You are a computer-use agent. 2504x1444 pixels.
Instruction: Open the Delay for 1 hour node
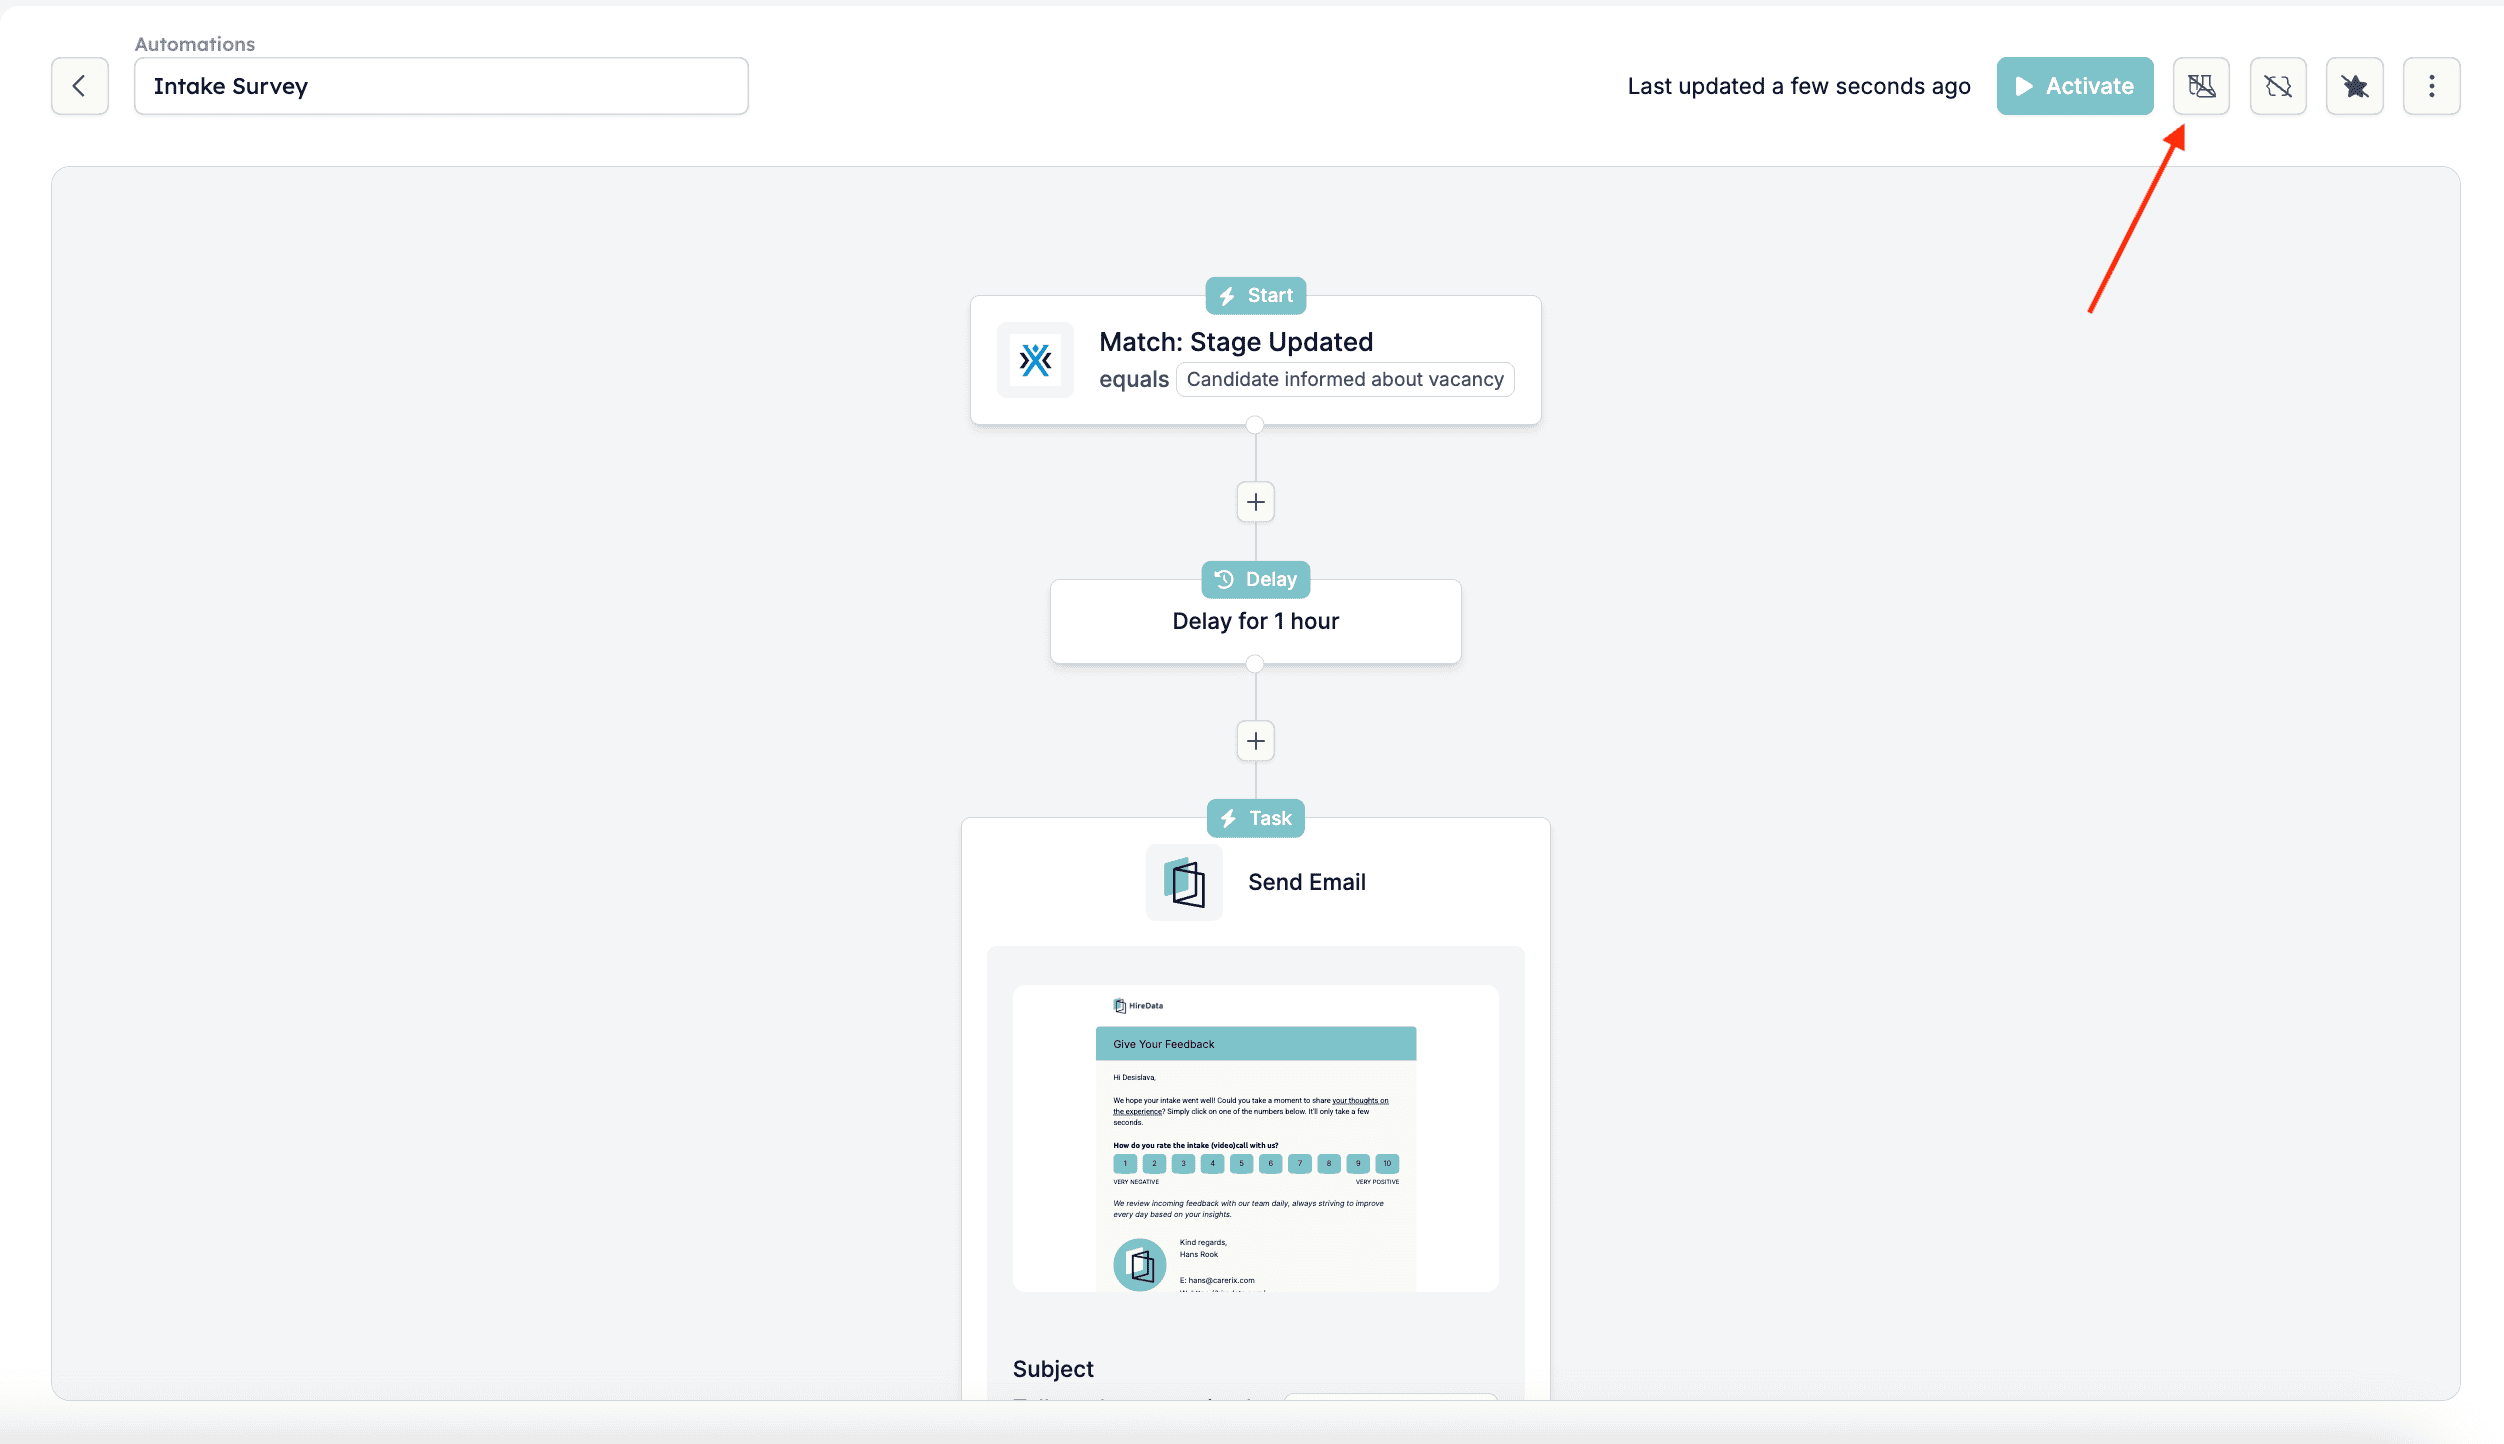pyautogui.click(x=1256, y=621)
